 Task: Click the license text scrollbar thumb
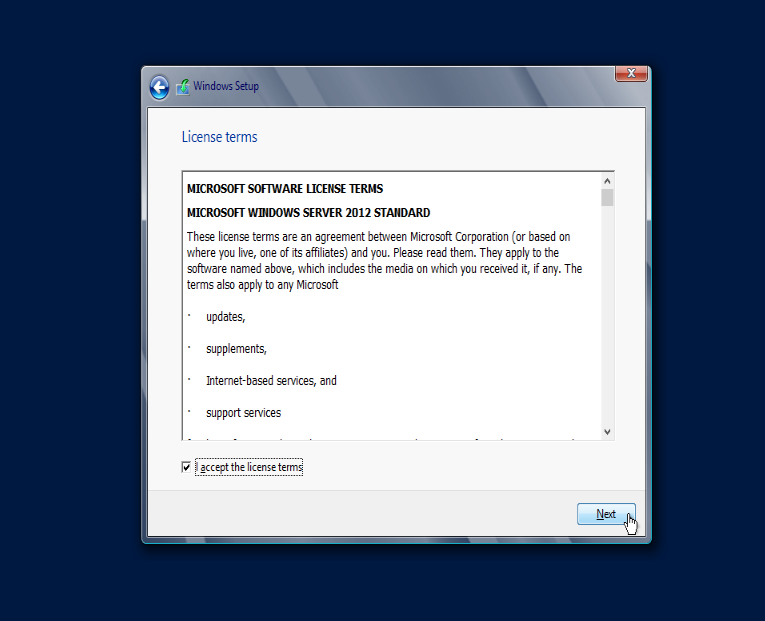coord(607,198)
